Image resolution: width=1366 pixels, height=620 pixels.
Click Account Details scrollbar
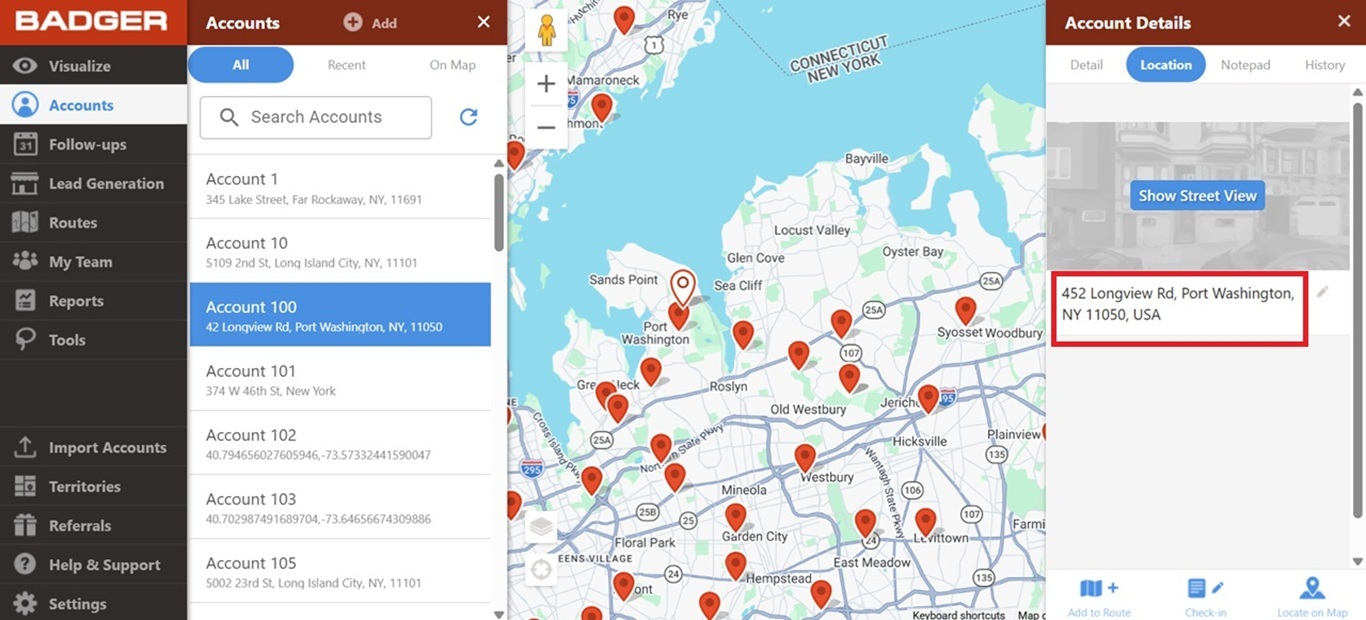(x=1357, y=310)
